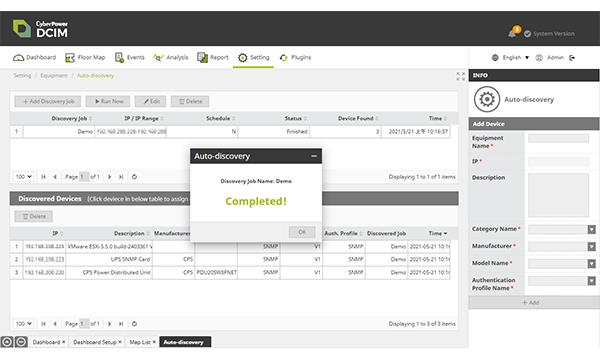Minimize the Auto-discovery dialog
Image resolution: width=600 pixels, height=360 pixels.
click(314, 156)
